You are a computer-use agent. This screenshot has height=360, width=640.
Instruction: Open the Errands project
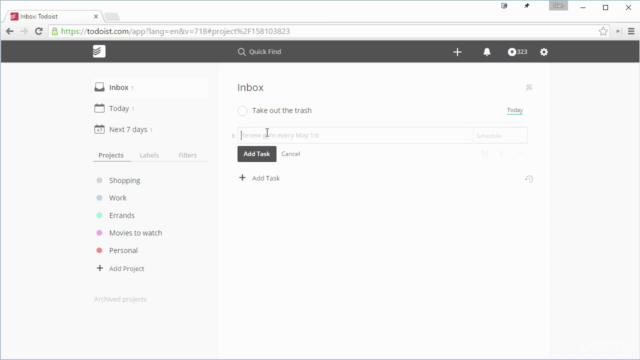pos(122,216)
